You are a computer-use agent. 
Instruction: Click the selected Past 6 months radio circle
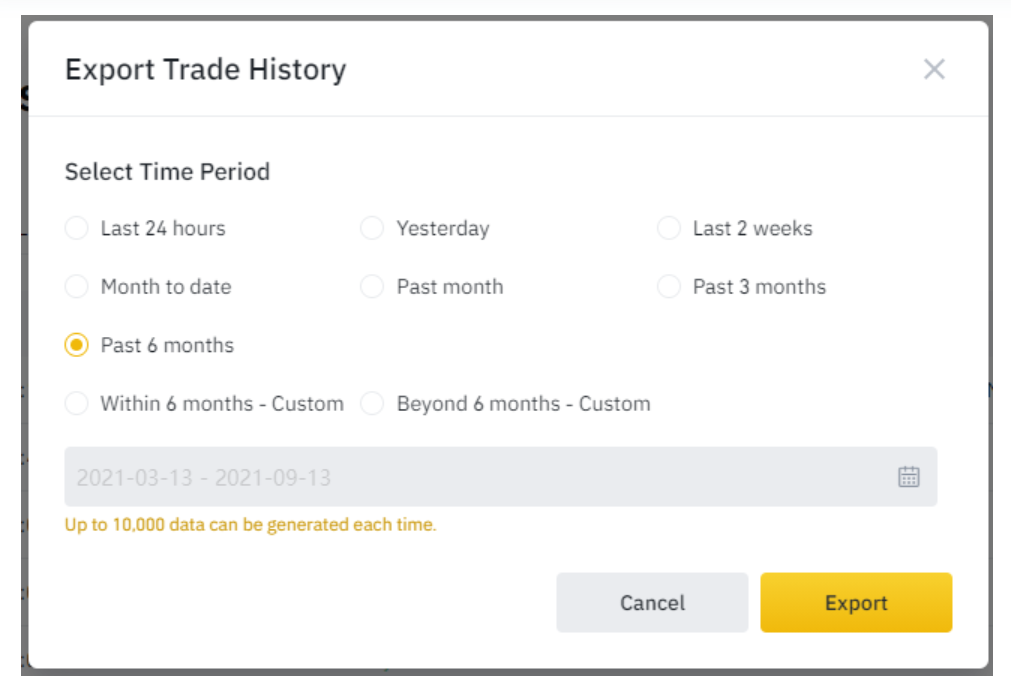tap(77, 345)
